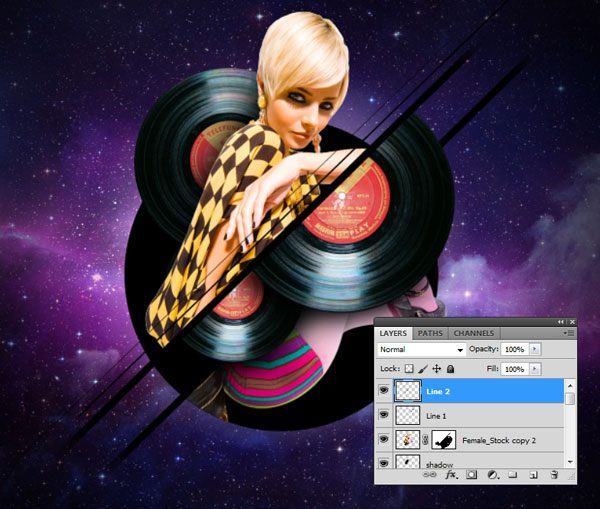
Task: Switch to the Channels tab
Action: click(x=472, y=333)
